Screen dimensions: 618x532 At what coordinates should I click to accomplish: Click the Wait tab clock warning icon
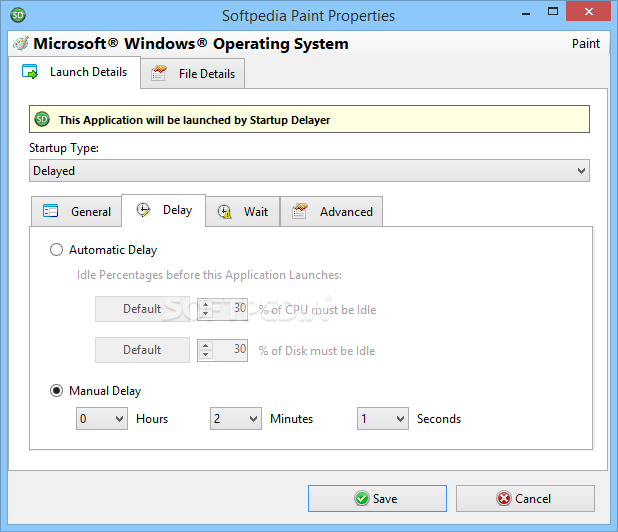click(224, 212)
